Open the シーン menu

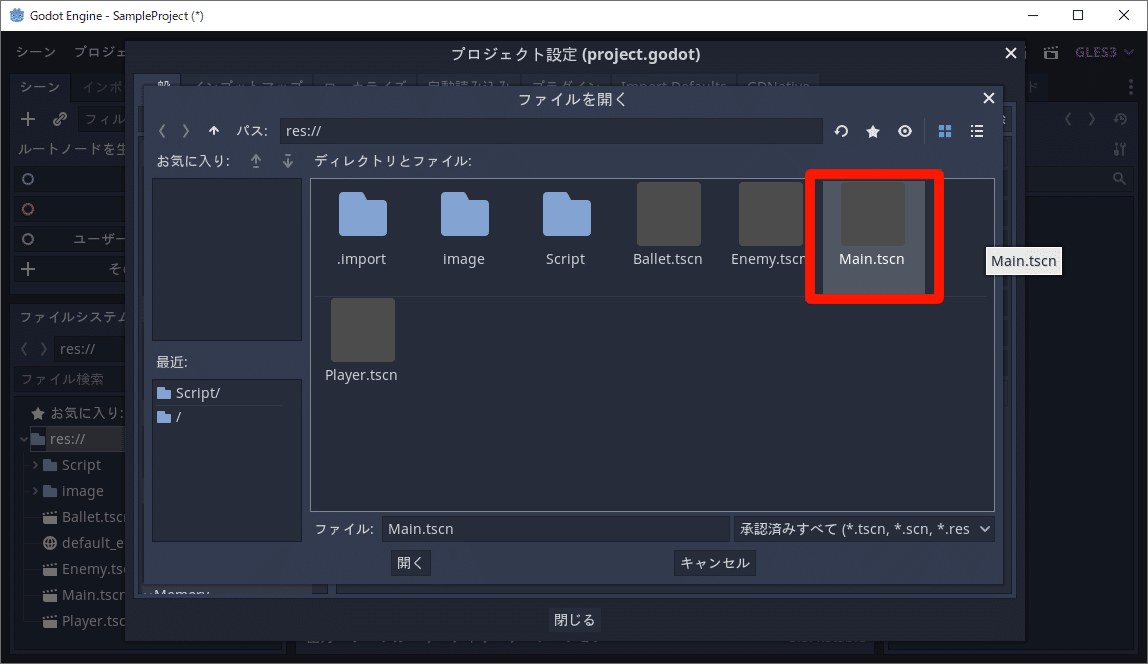pyautogui.click(x=36, y=52)
